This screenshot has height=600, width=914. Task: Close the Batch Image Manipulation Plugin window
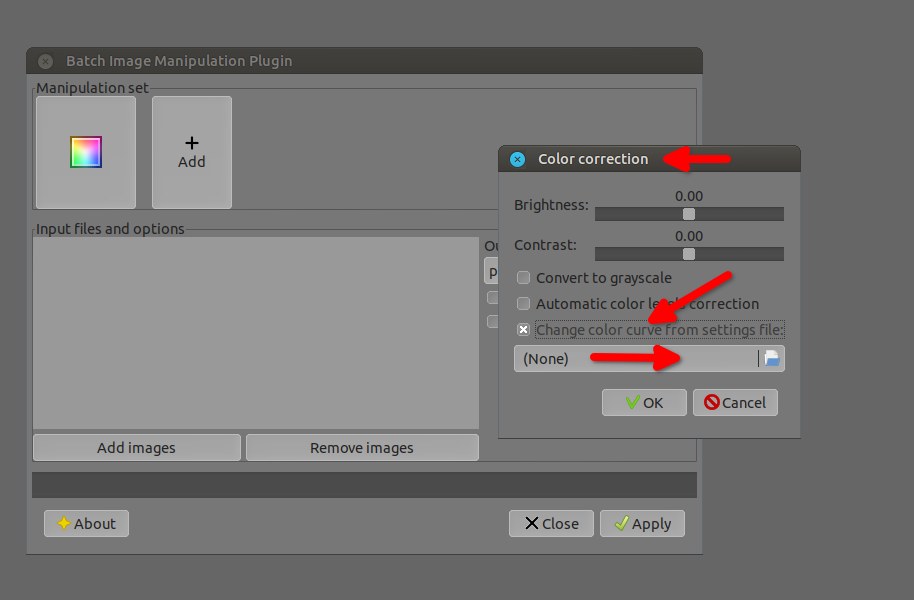point(45,61)
